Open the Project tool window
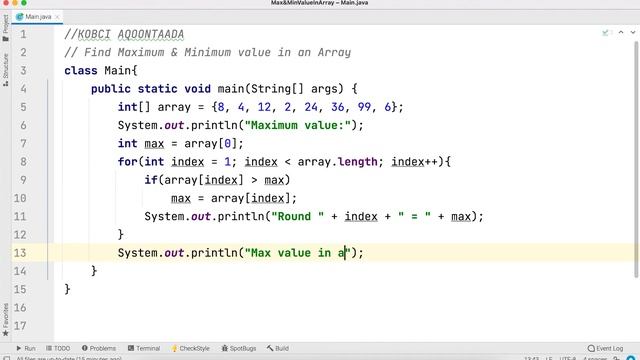640x360 pixels. [5, 28]
